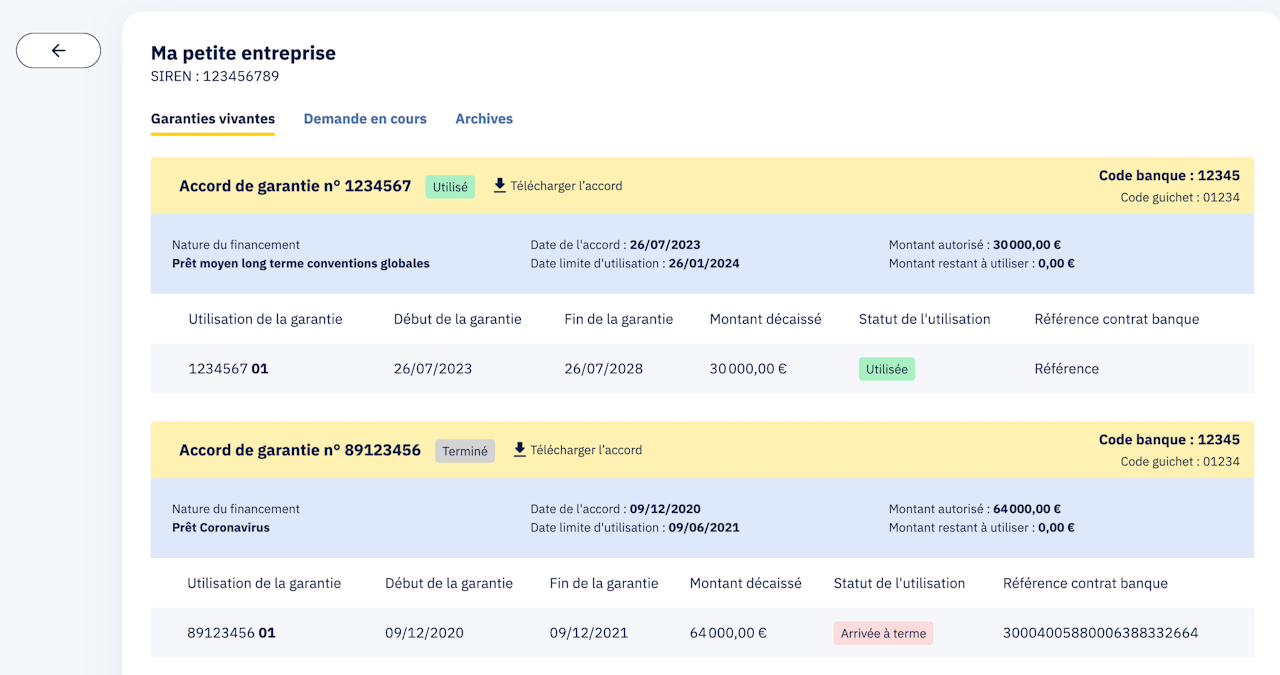Click the green Utilisé badge
The image size is (1280, 675).
[450, 187]
